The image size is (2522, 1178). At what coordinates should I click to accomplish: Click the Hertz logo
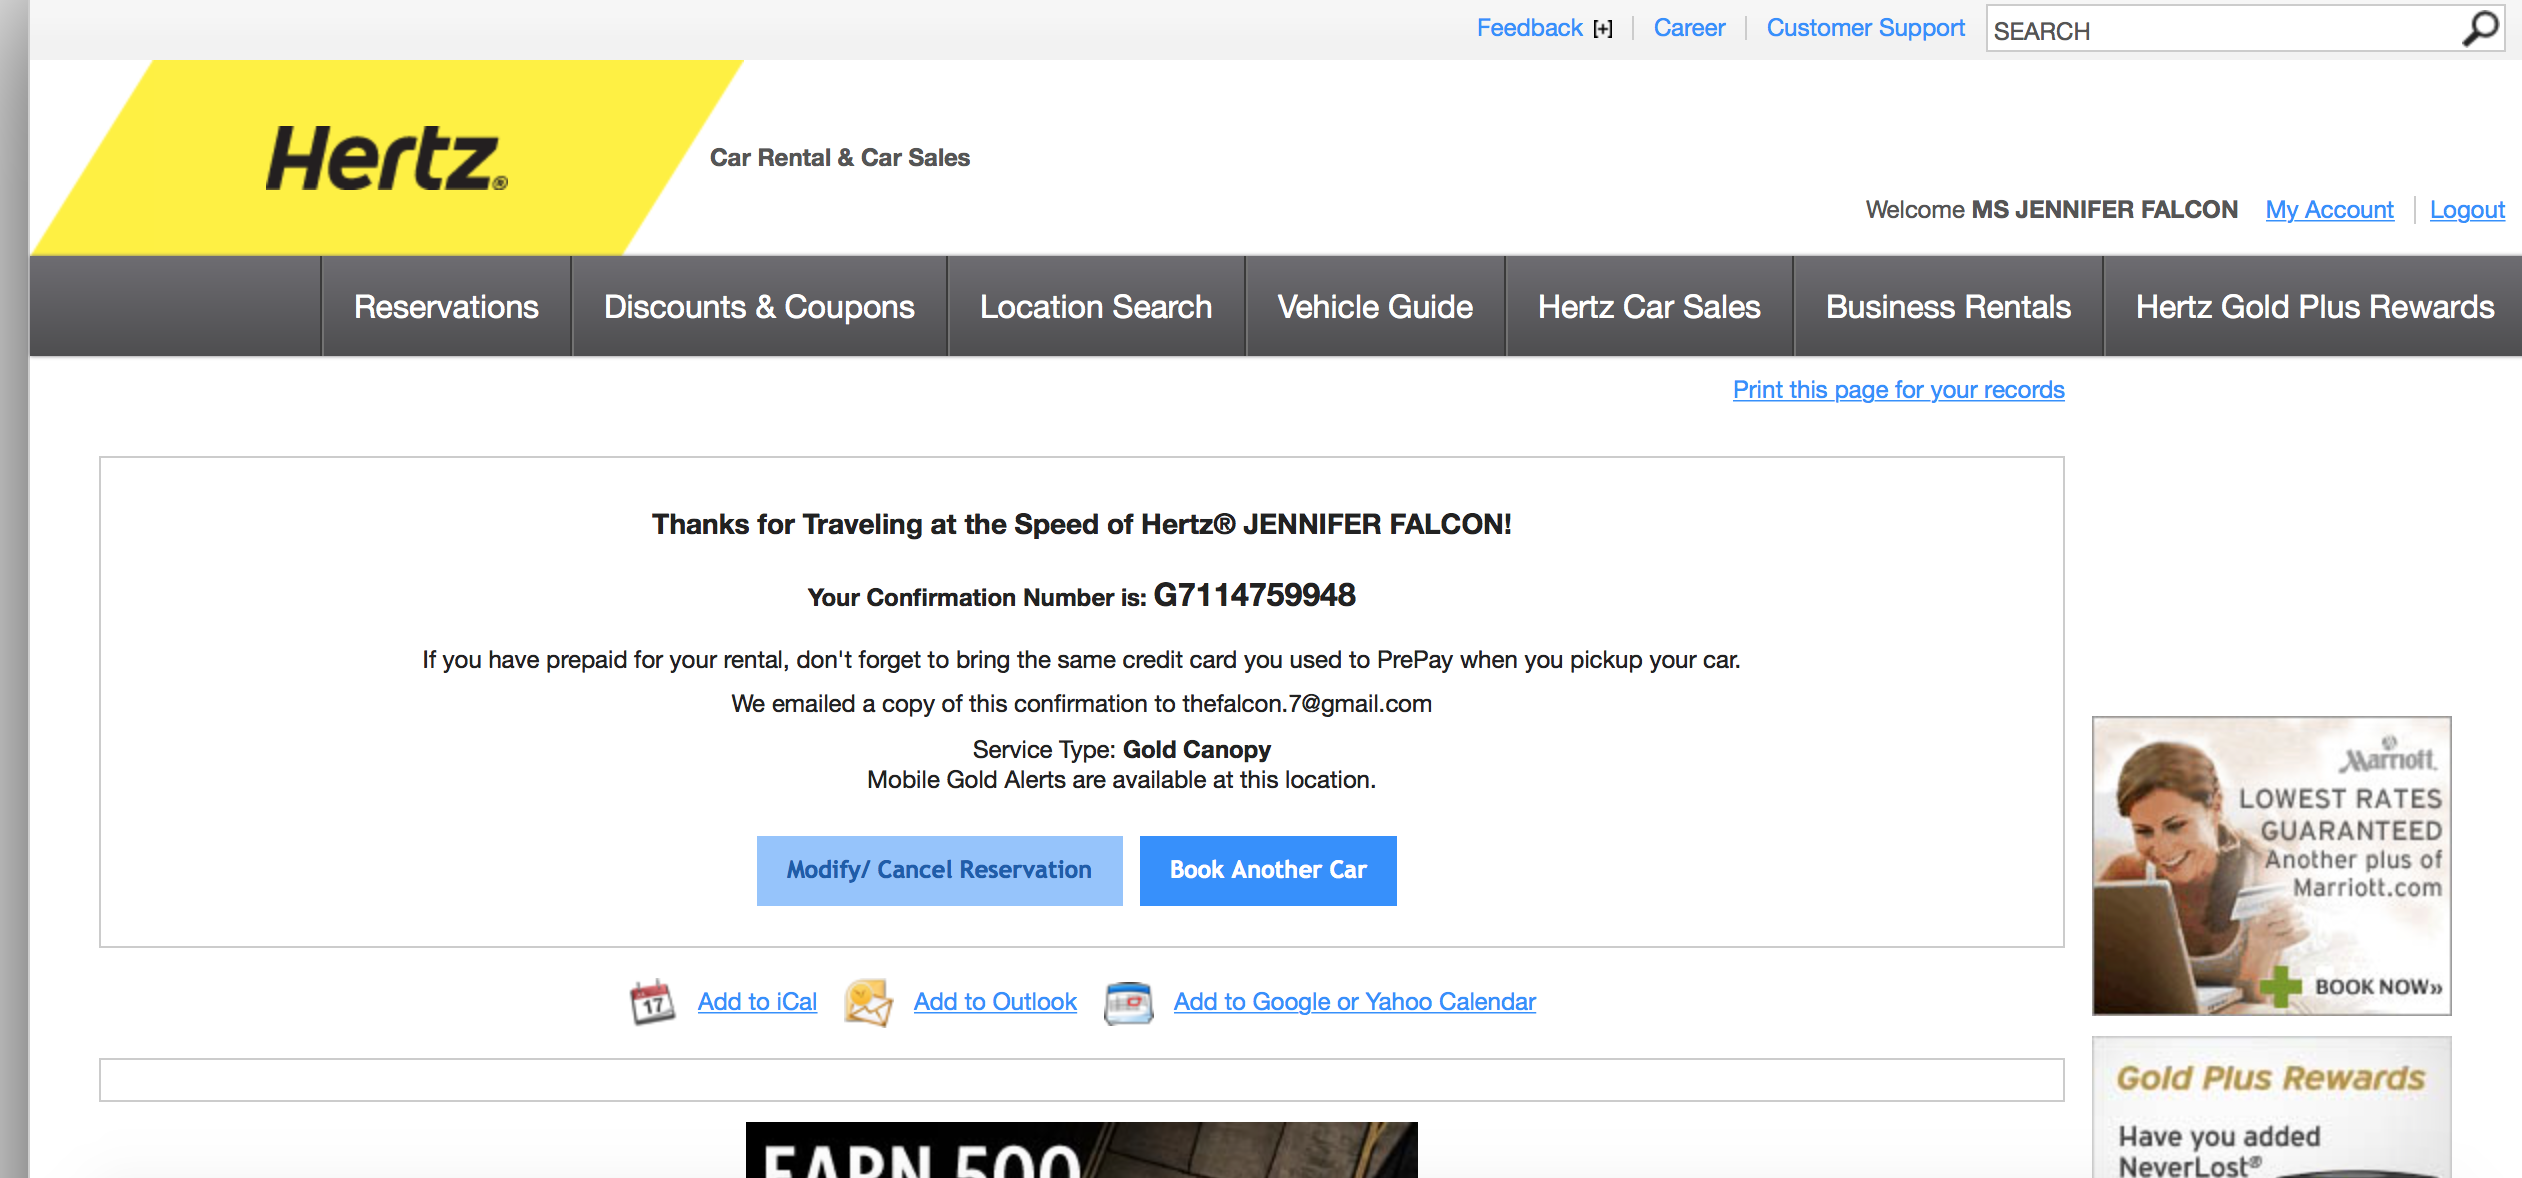[x=387, y=158]
